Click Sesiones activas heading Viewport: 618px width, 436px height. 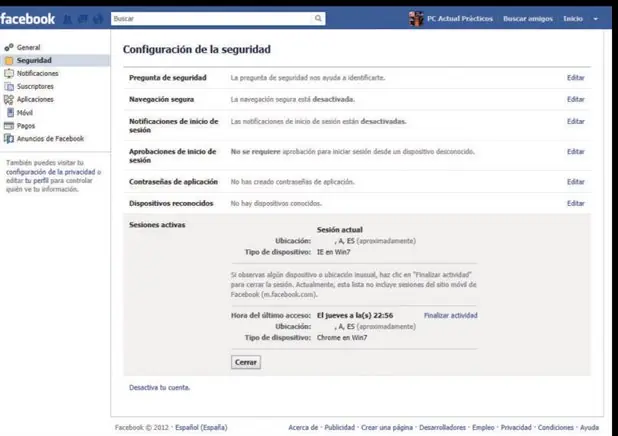click(157, 225)
